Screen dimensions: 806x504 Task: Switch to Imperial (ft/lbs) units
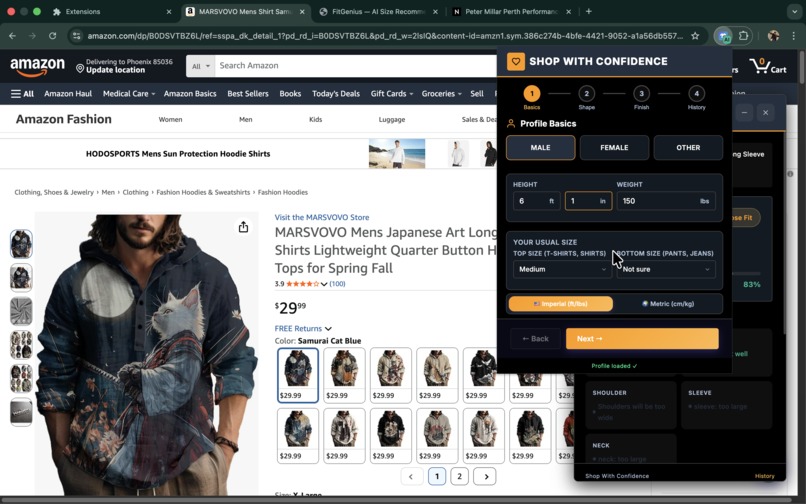pyautogui.click(x=561, y=304)
